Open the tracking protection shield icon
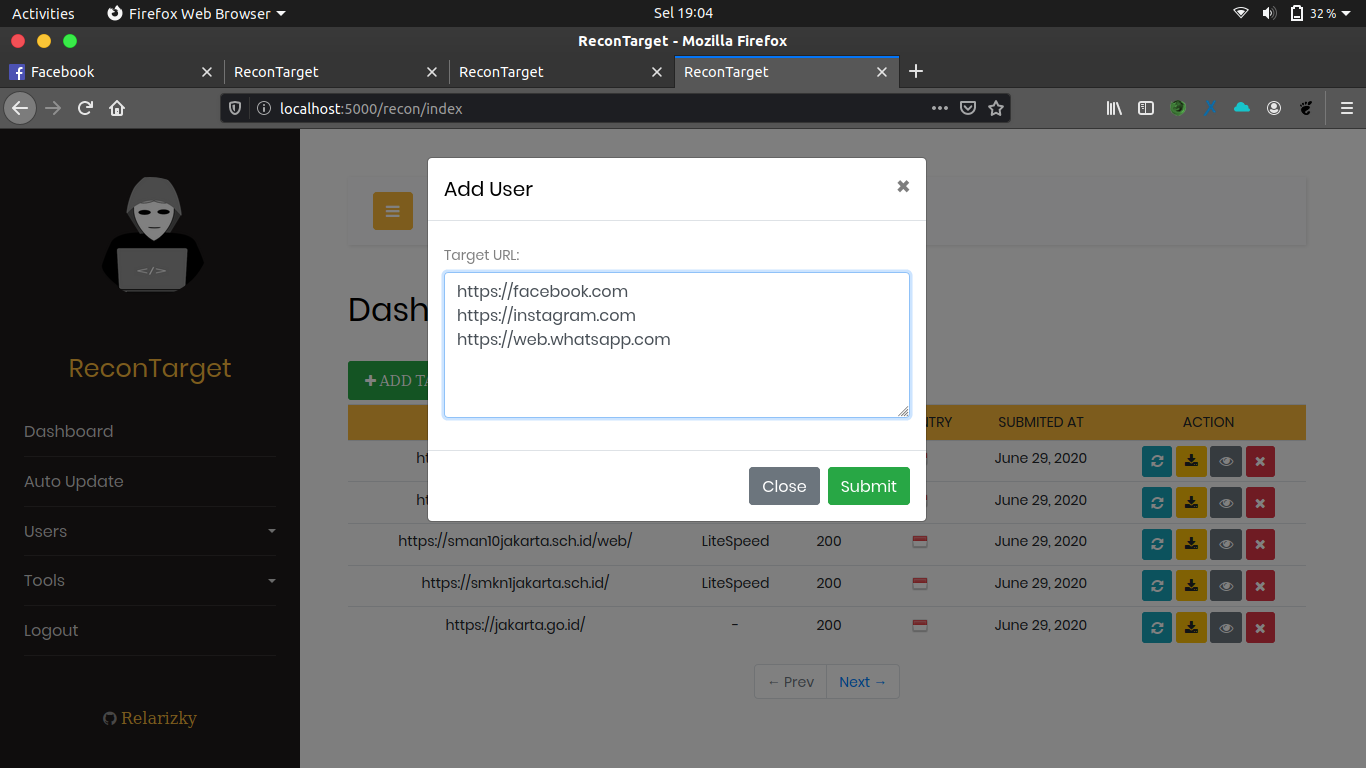Image resolution: width=1366 pixels, height=768 pixels. tap(235, 108)
